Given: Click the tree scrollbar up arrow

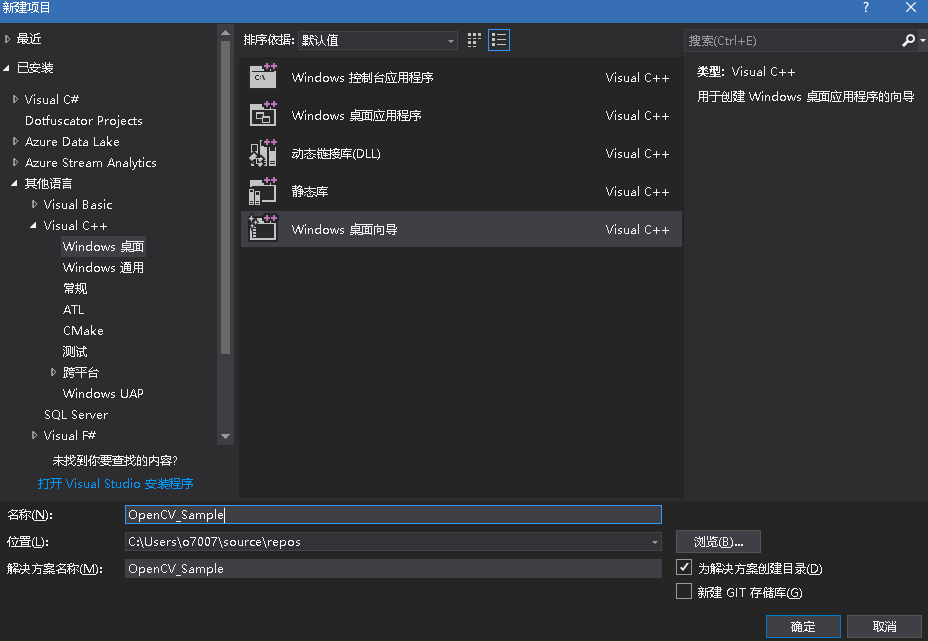Looking at the screenshot, I should 225,33.
